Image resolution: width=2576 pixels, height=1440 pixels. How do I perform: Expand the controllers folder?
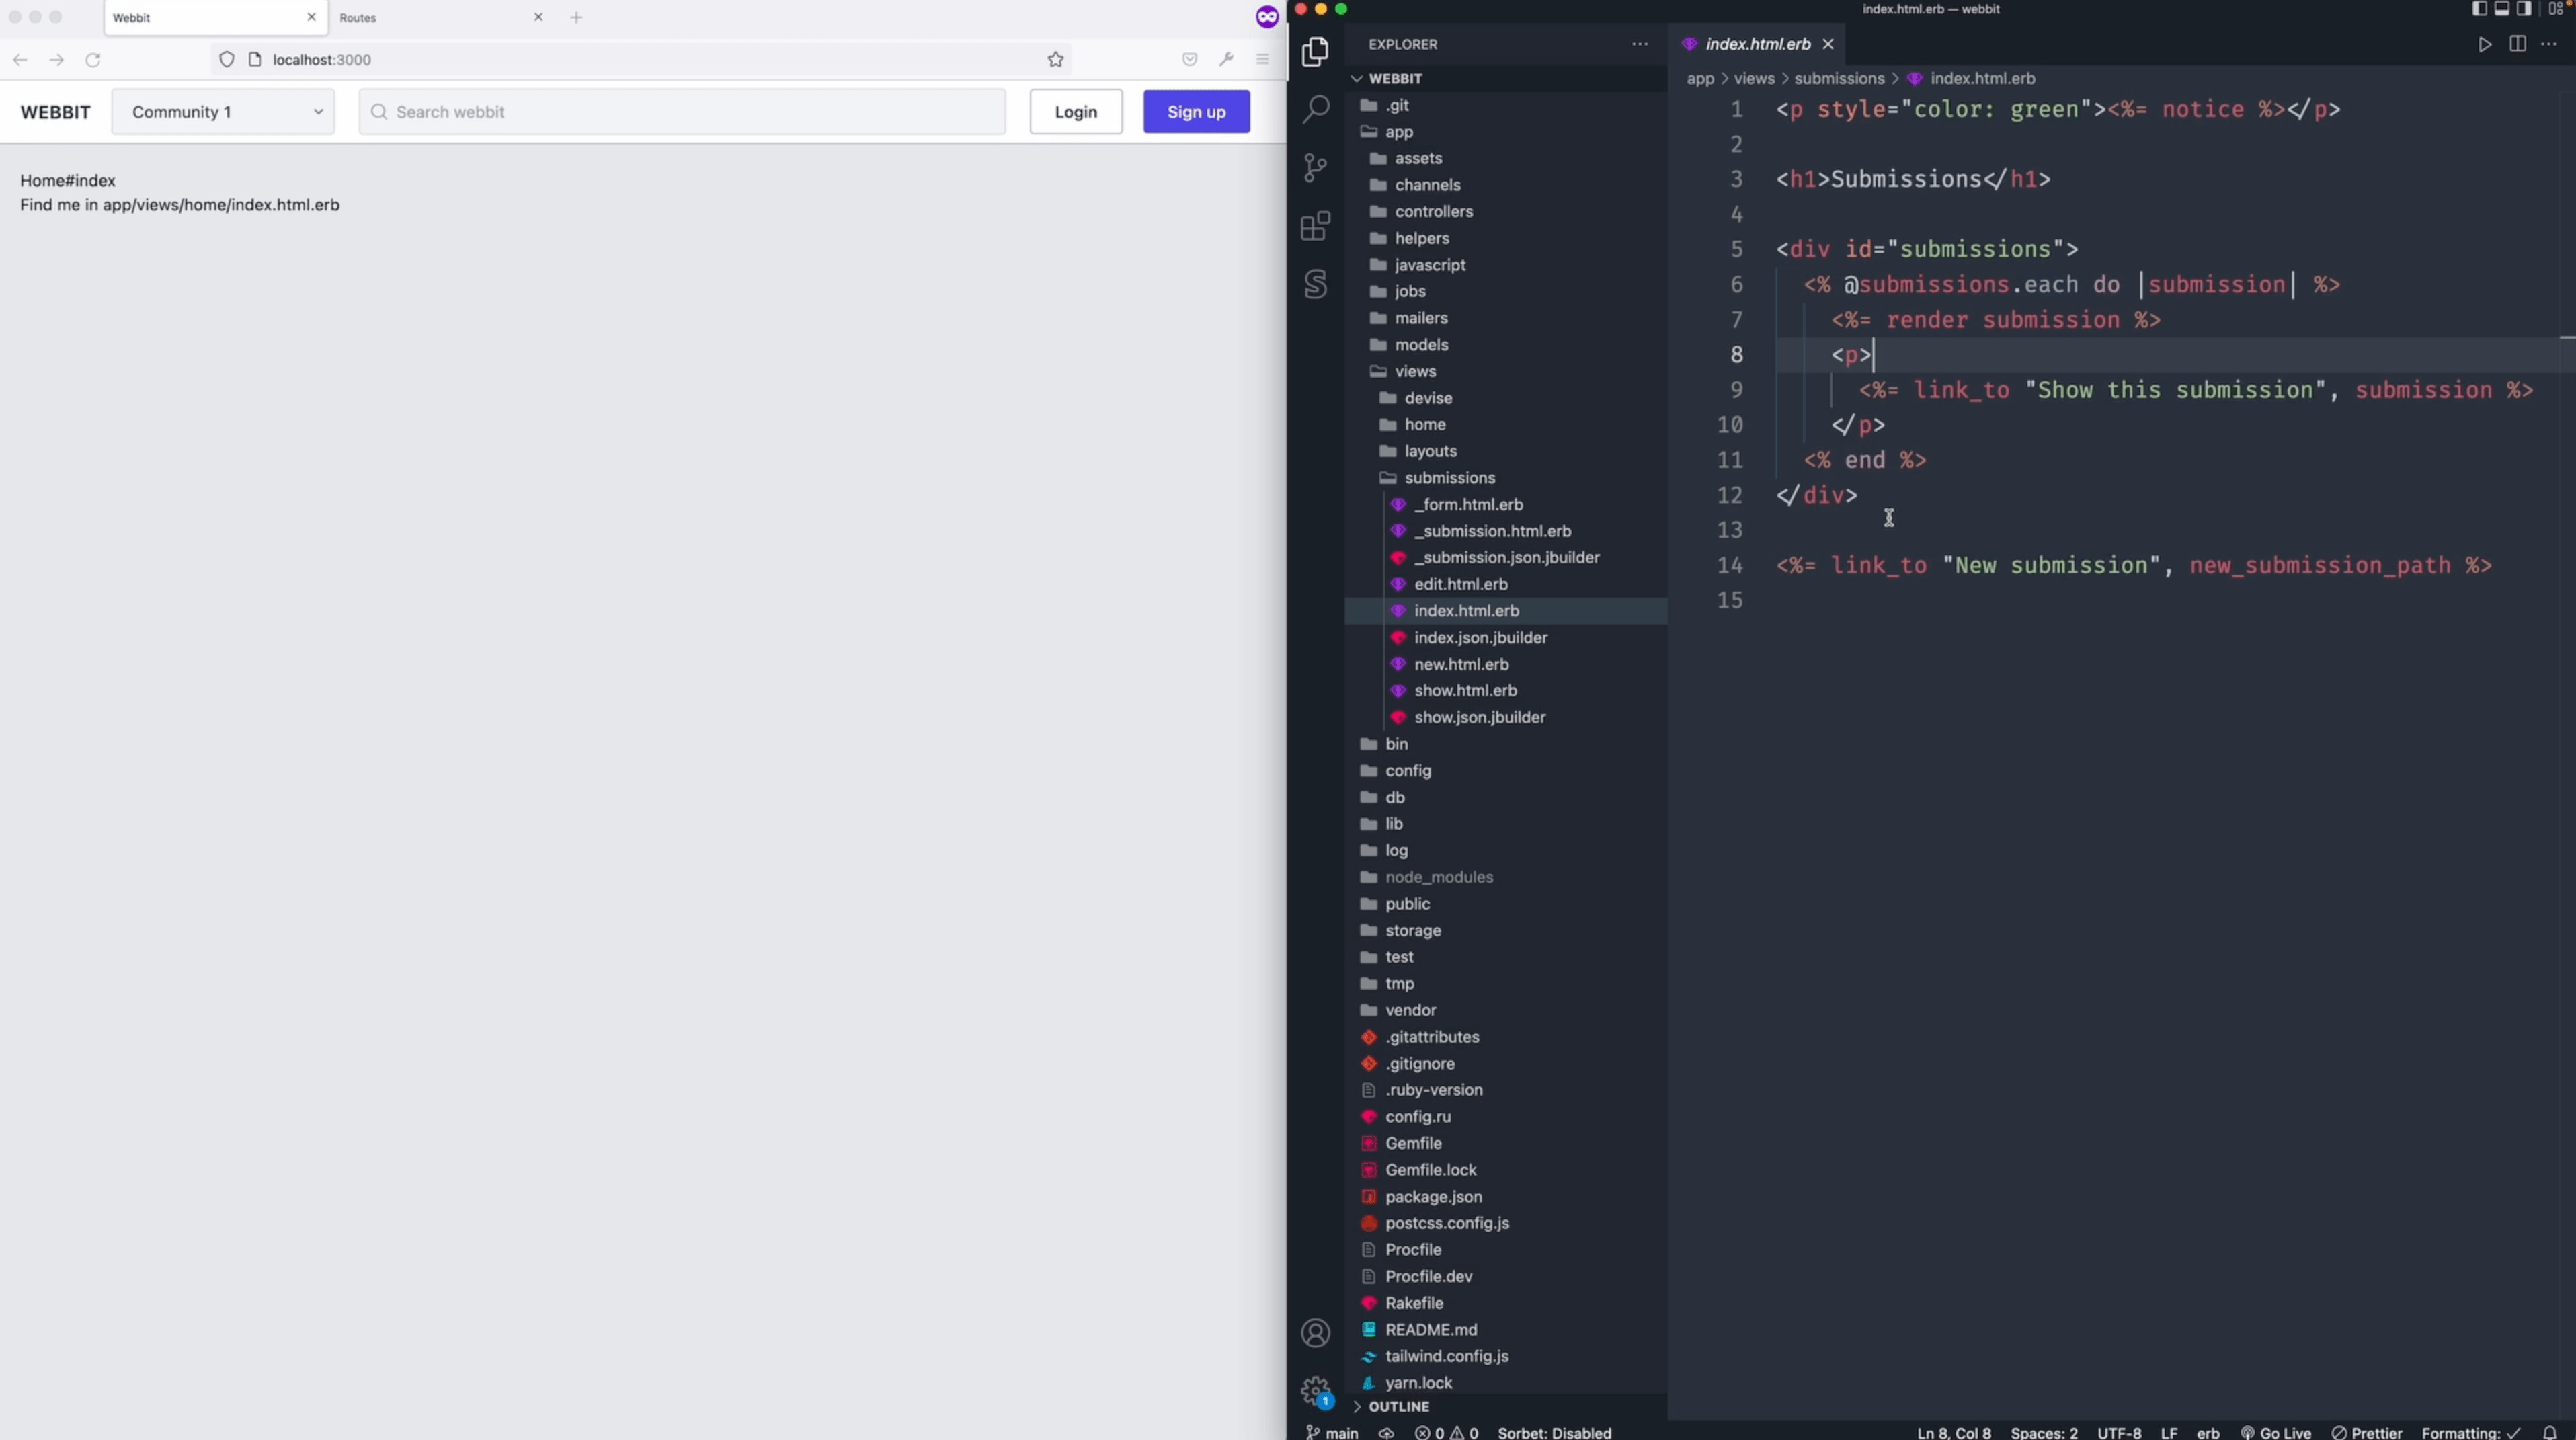coord(1433,212)
